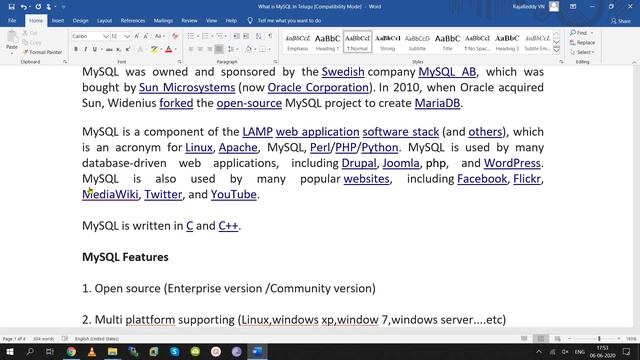Click the Undo arrow icon
Viewport: 640px width, 360px height.
click(x=24, y=7)
